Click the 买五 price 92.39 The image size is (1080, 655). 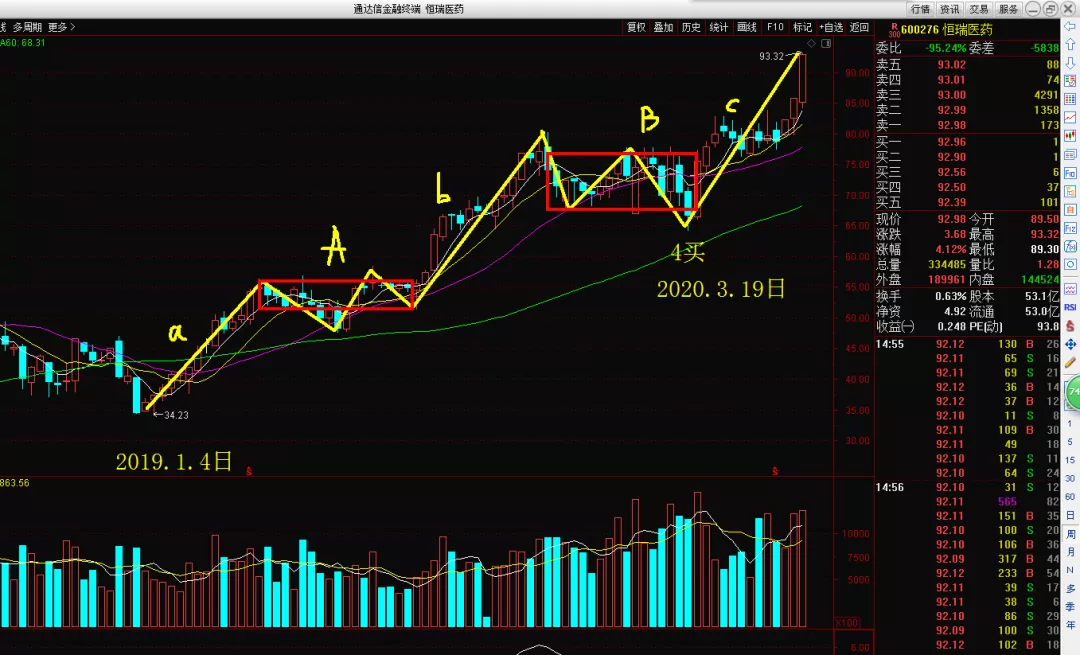pos(951,202)
